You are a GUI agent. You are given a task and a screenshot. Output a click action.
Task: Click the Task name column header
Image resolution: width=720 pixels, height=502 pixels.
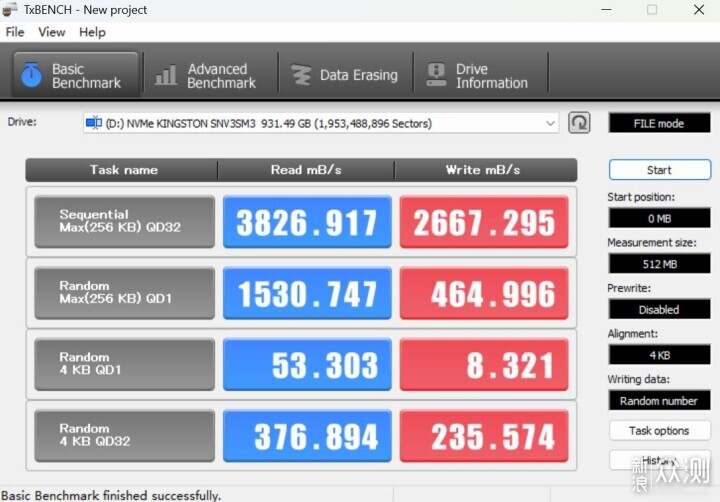pyautogui.click(x=124, y=170)
